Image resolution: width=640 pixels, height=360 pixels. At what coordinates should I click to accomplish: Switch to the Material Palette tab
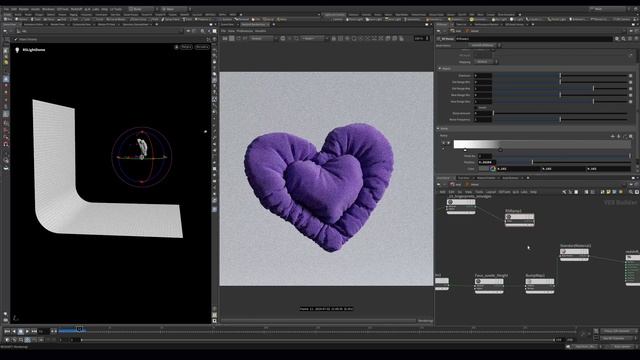[487, 178]
